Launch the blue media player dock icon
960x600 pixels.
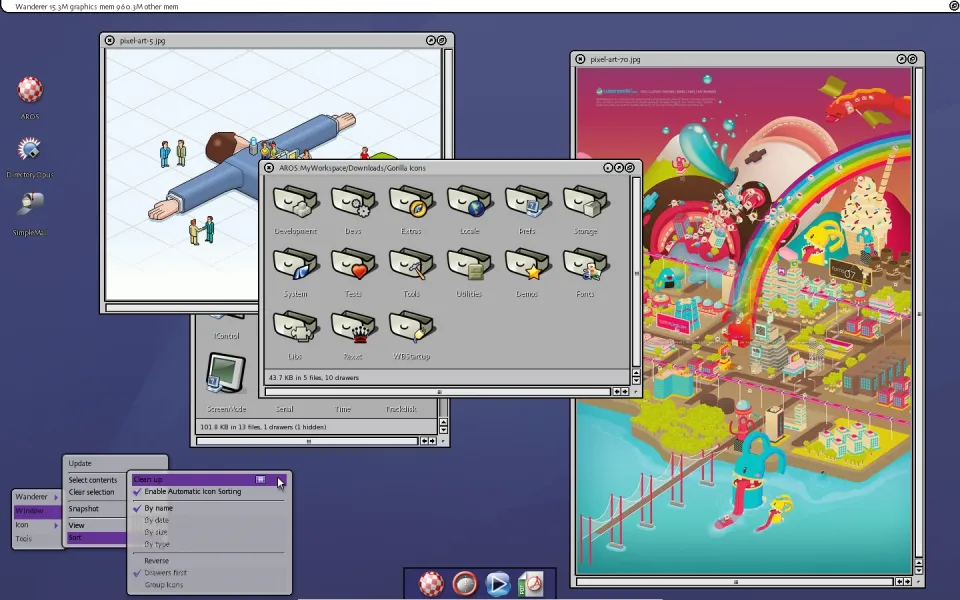tap(498, 584)
